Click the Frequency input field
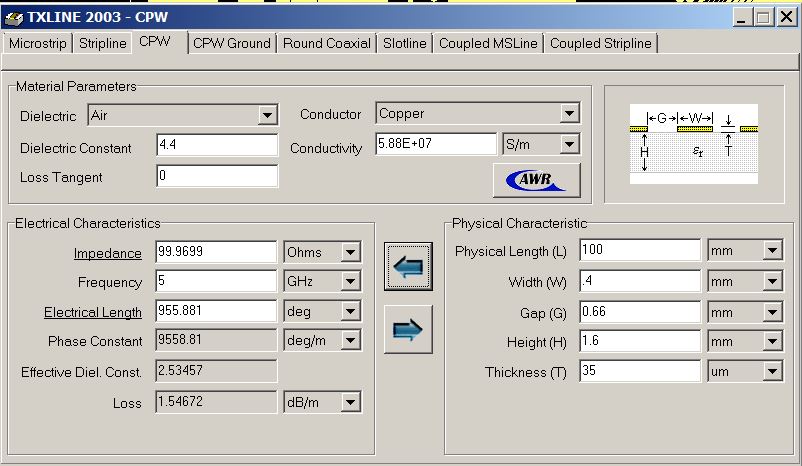802x466 pixels. click(216, 281)
